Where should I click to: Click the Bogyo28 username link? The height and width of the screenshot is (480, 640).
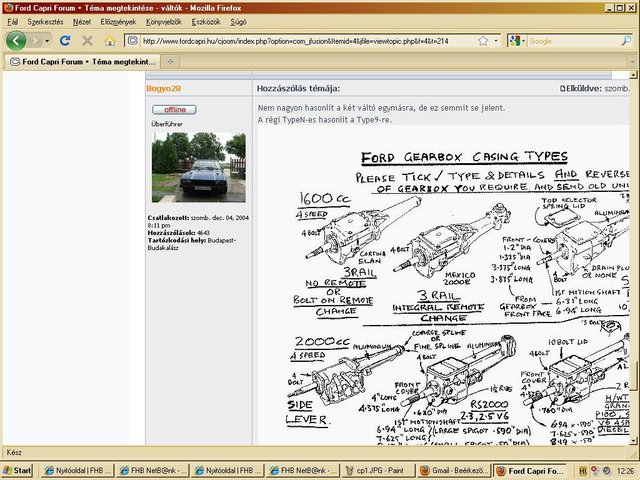[164, 88]
